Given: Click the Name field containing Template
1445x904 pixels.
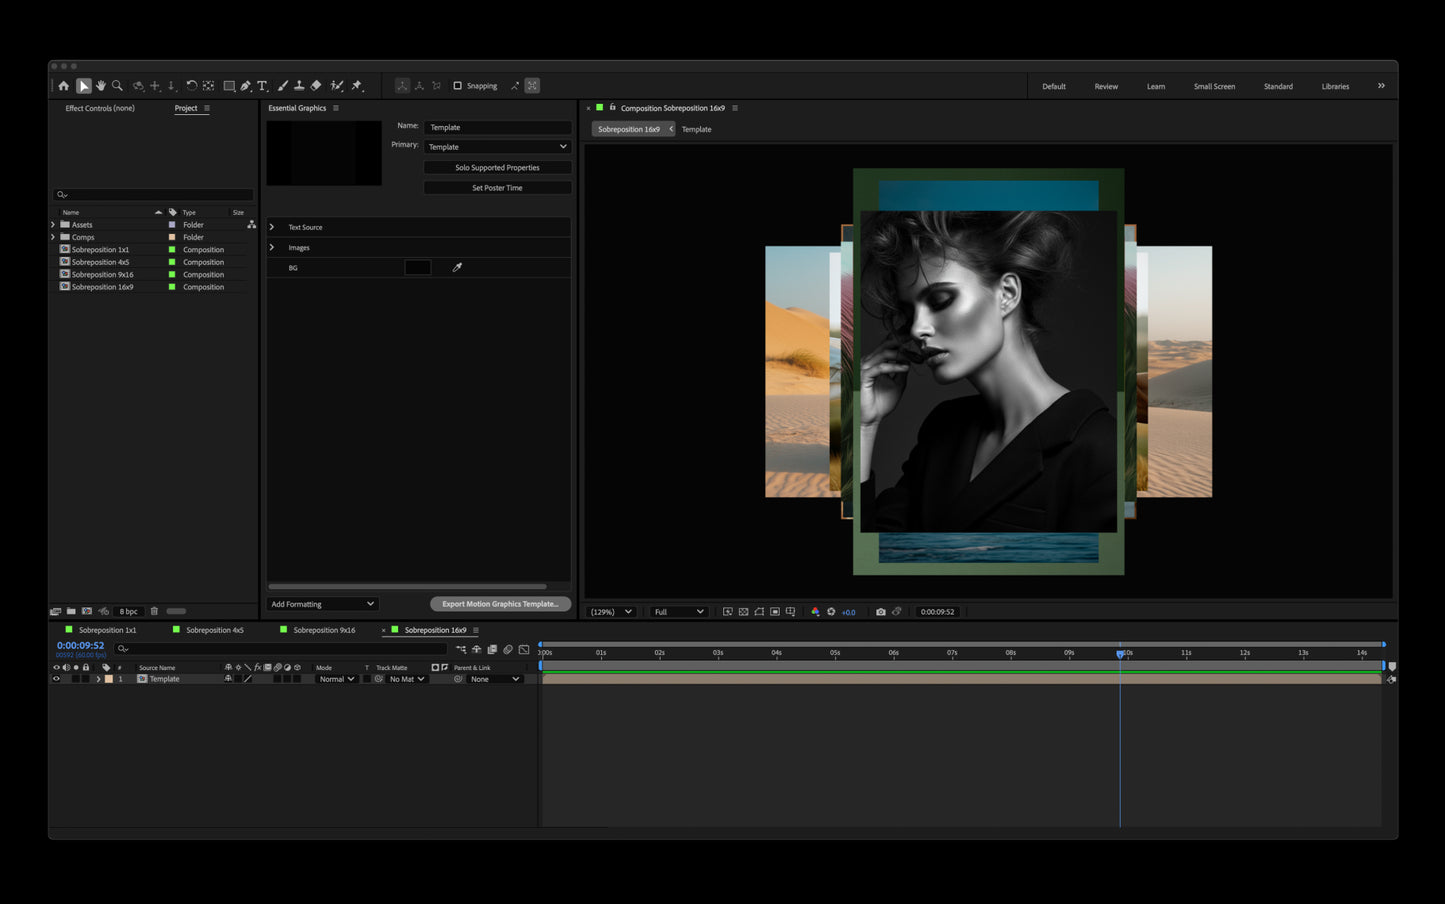Looking at the screenshot, I should coord(498,128).
